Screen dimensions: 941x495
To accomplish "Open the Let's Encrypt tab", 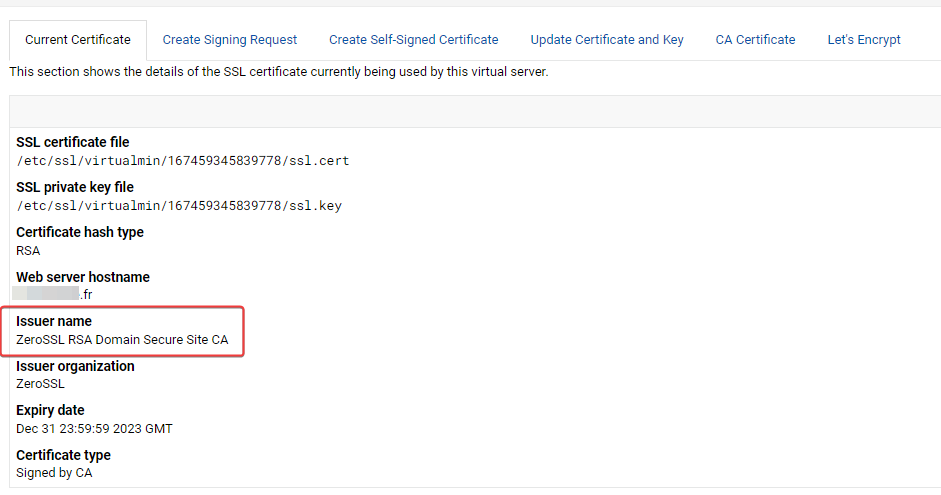I will (864, 40).
